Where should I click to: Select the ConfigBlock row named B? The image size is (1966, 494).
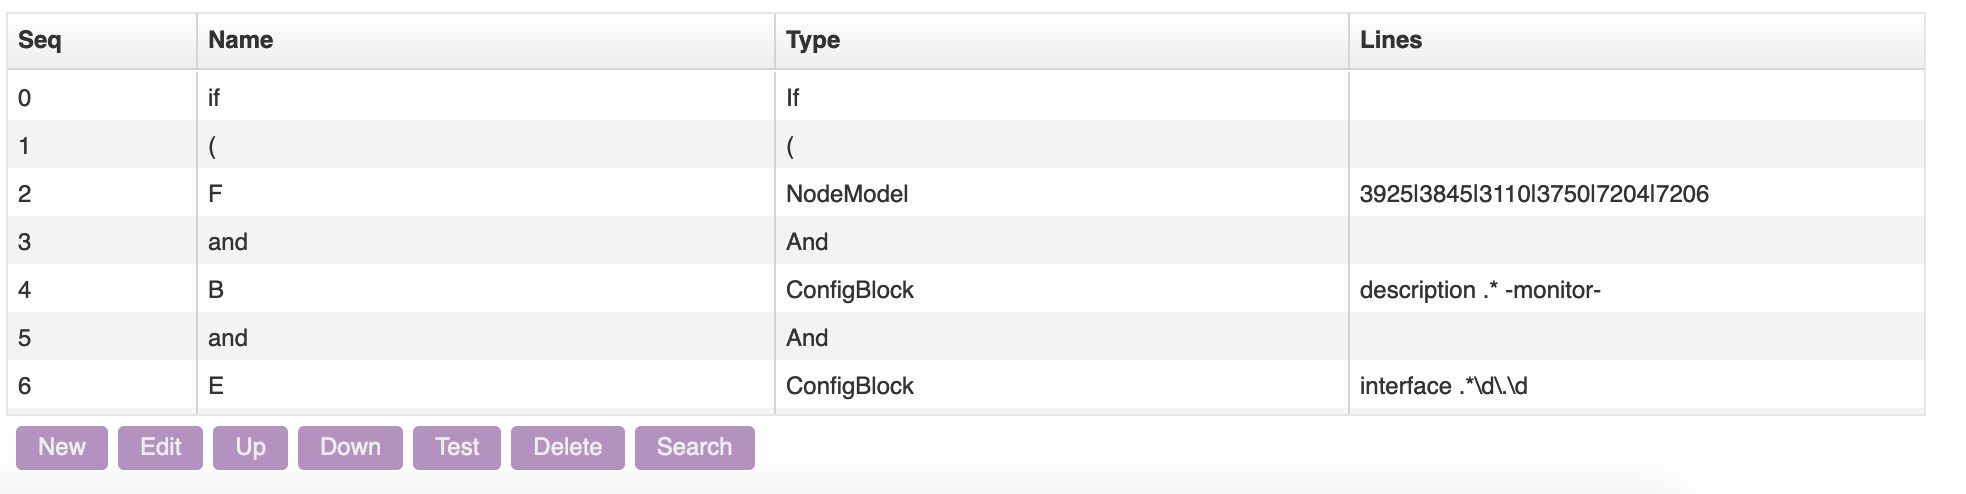click(216, 290)
